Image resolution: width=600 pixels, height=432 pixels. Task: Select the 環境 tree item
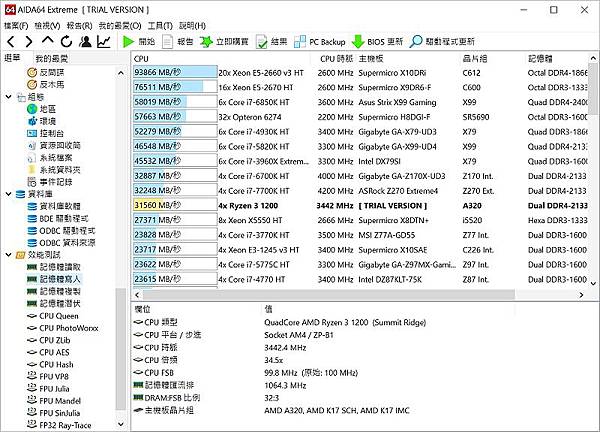pos(42,121)
